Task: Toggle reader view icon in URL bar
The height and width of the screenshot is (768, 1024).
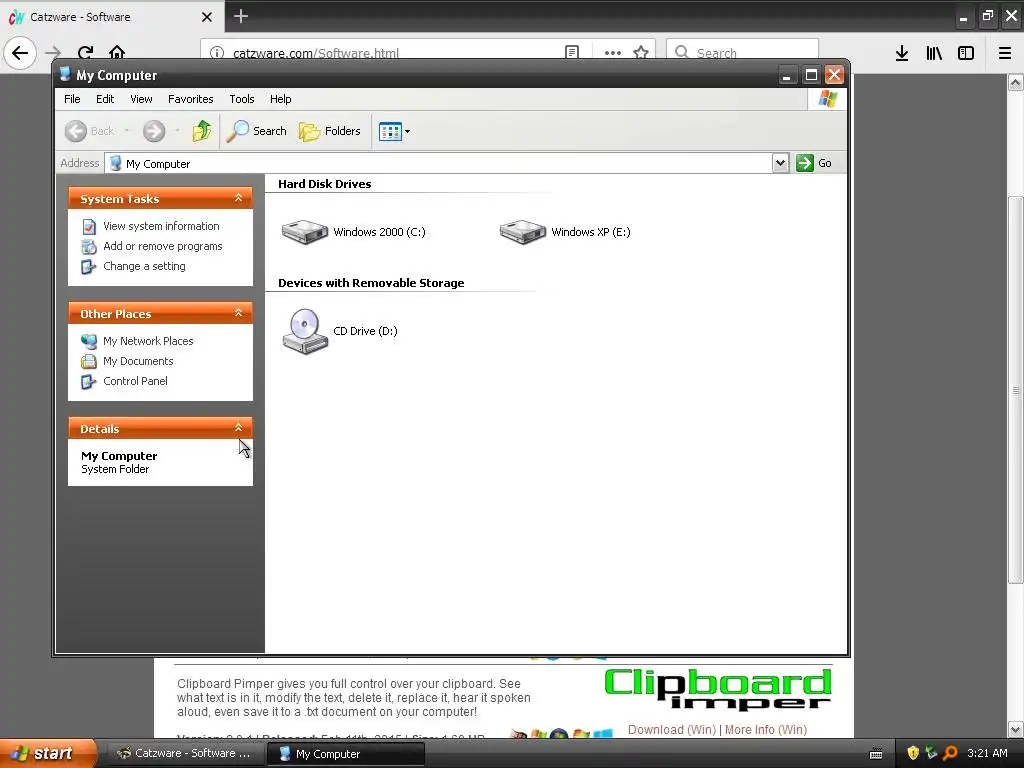Action: click(x=572, y=52)
